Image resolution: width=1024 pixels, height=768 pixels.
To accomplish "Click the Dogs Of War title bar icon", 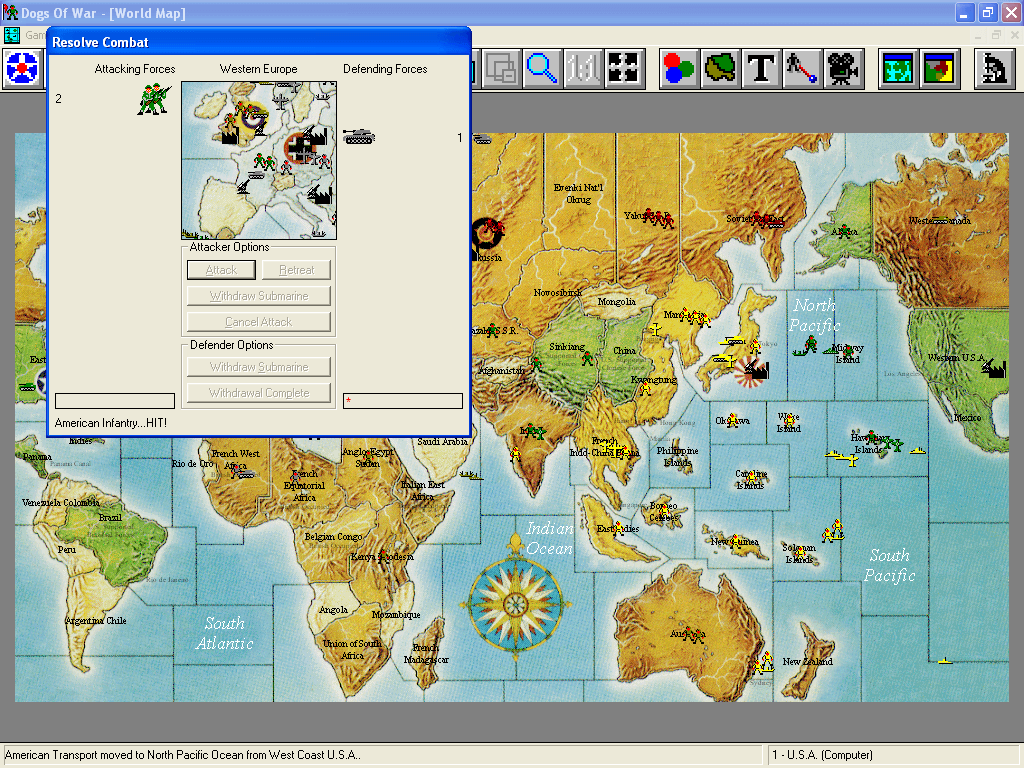I will pos(10,12).
